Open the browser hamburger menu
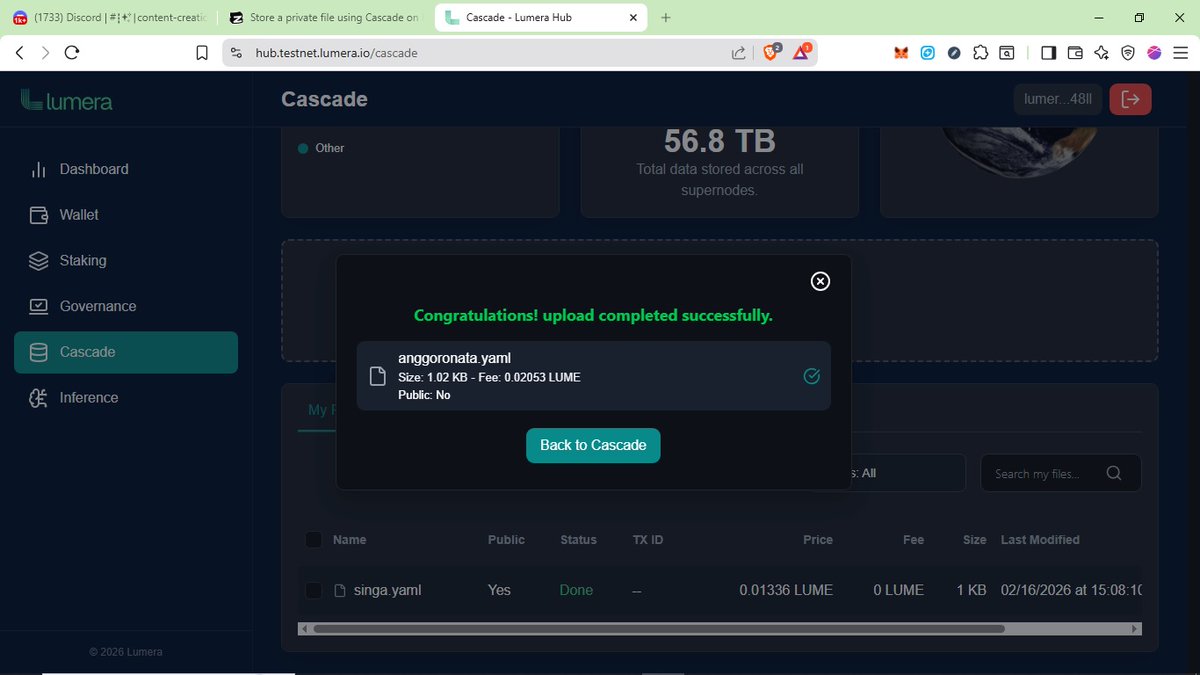This screenshot has width=1200, height=675. (1180, 53)
